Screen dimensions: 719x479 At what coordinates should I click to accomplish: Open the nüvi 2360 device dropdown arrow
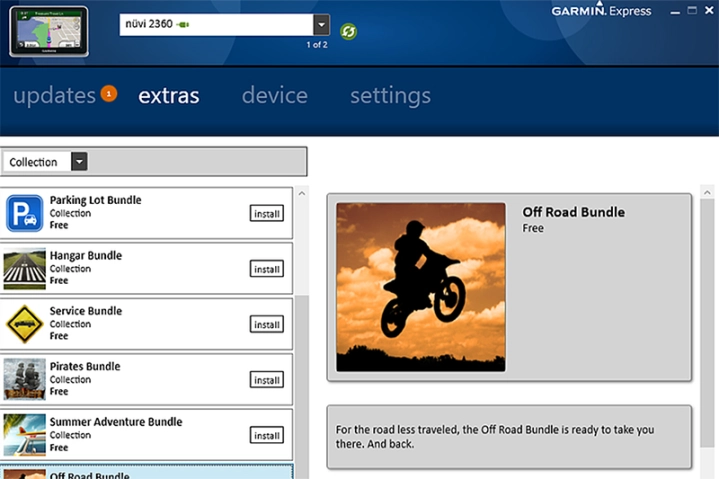pos(321,25)
